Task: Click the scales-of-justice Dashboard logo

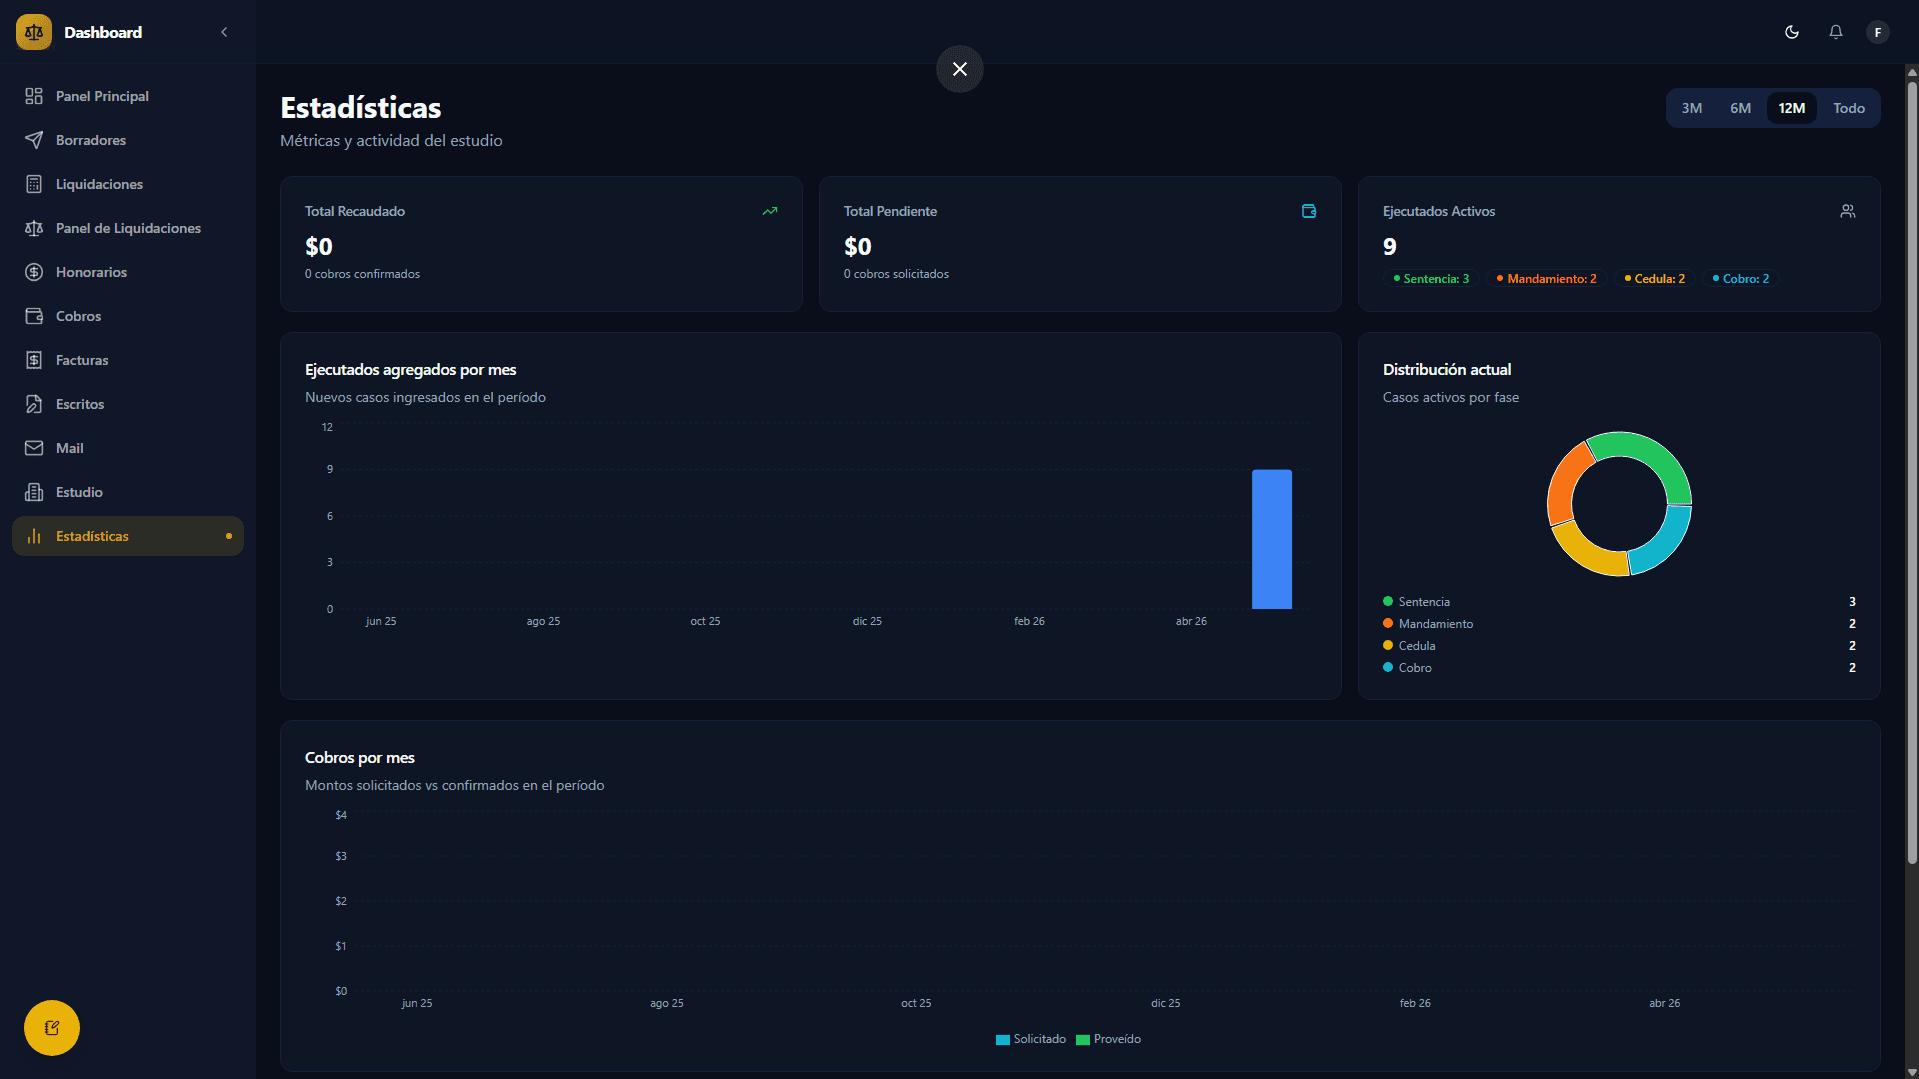Action: 34,32
